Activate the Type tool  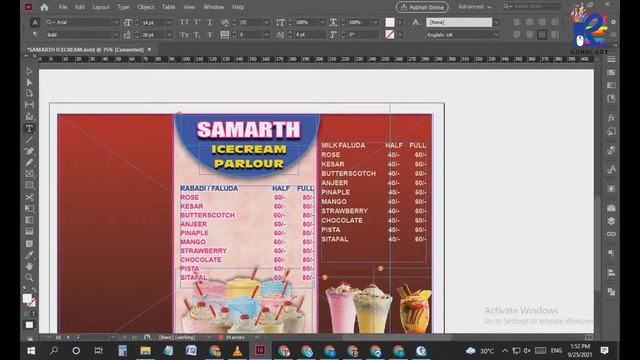(29, 129)
